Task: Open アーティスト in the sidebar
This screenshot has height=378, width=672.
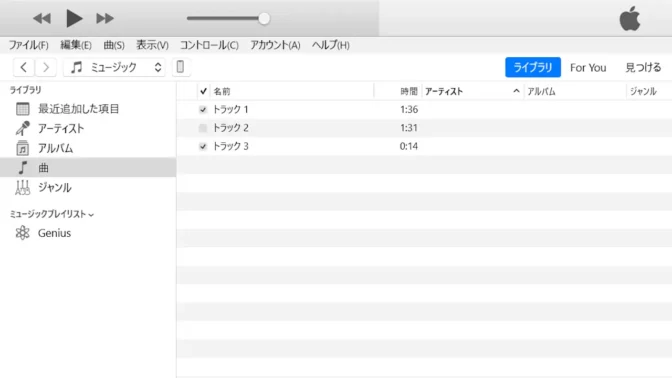Action: pyautogui.click(x=88, y=129)
